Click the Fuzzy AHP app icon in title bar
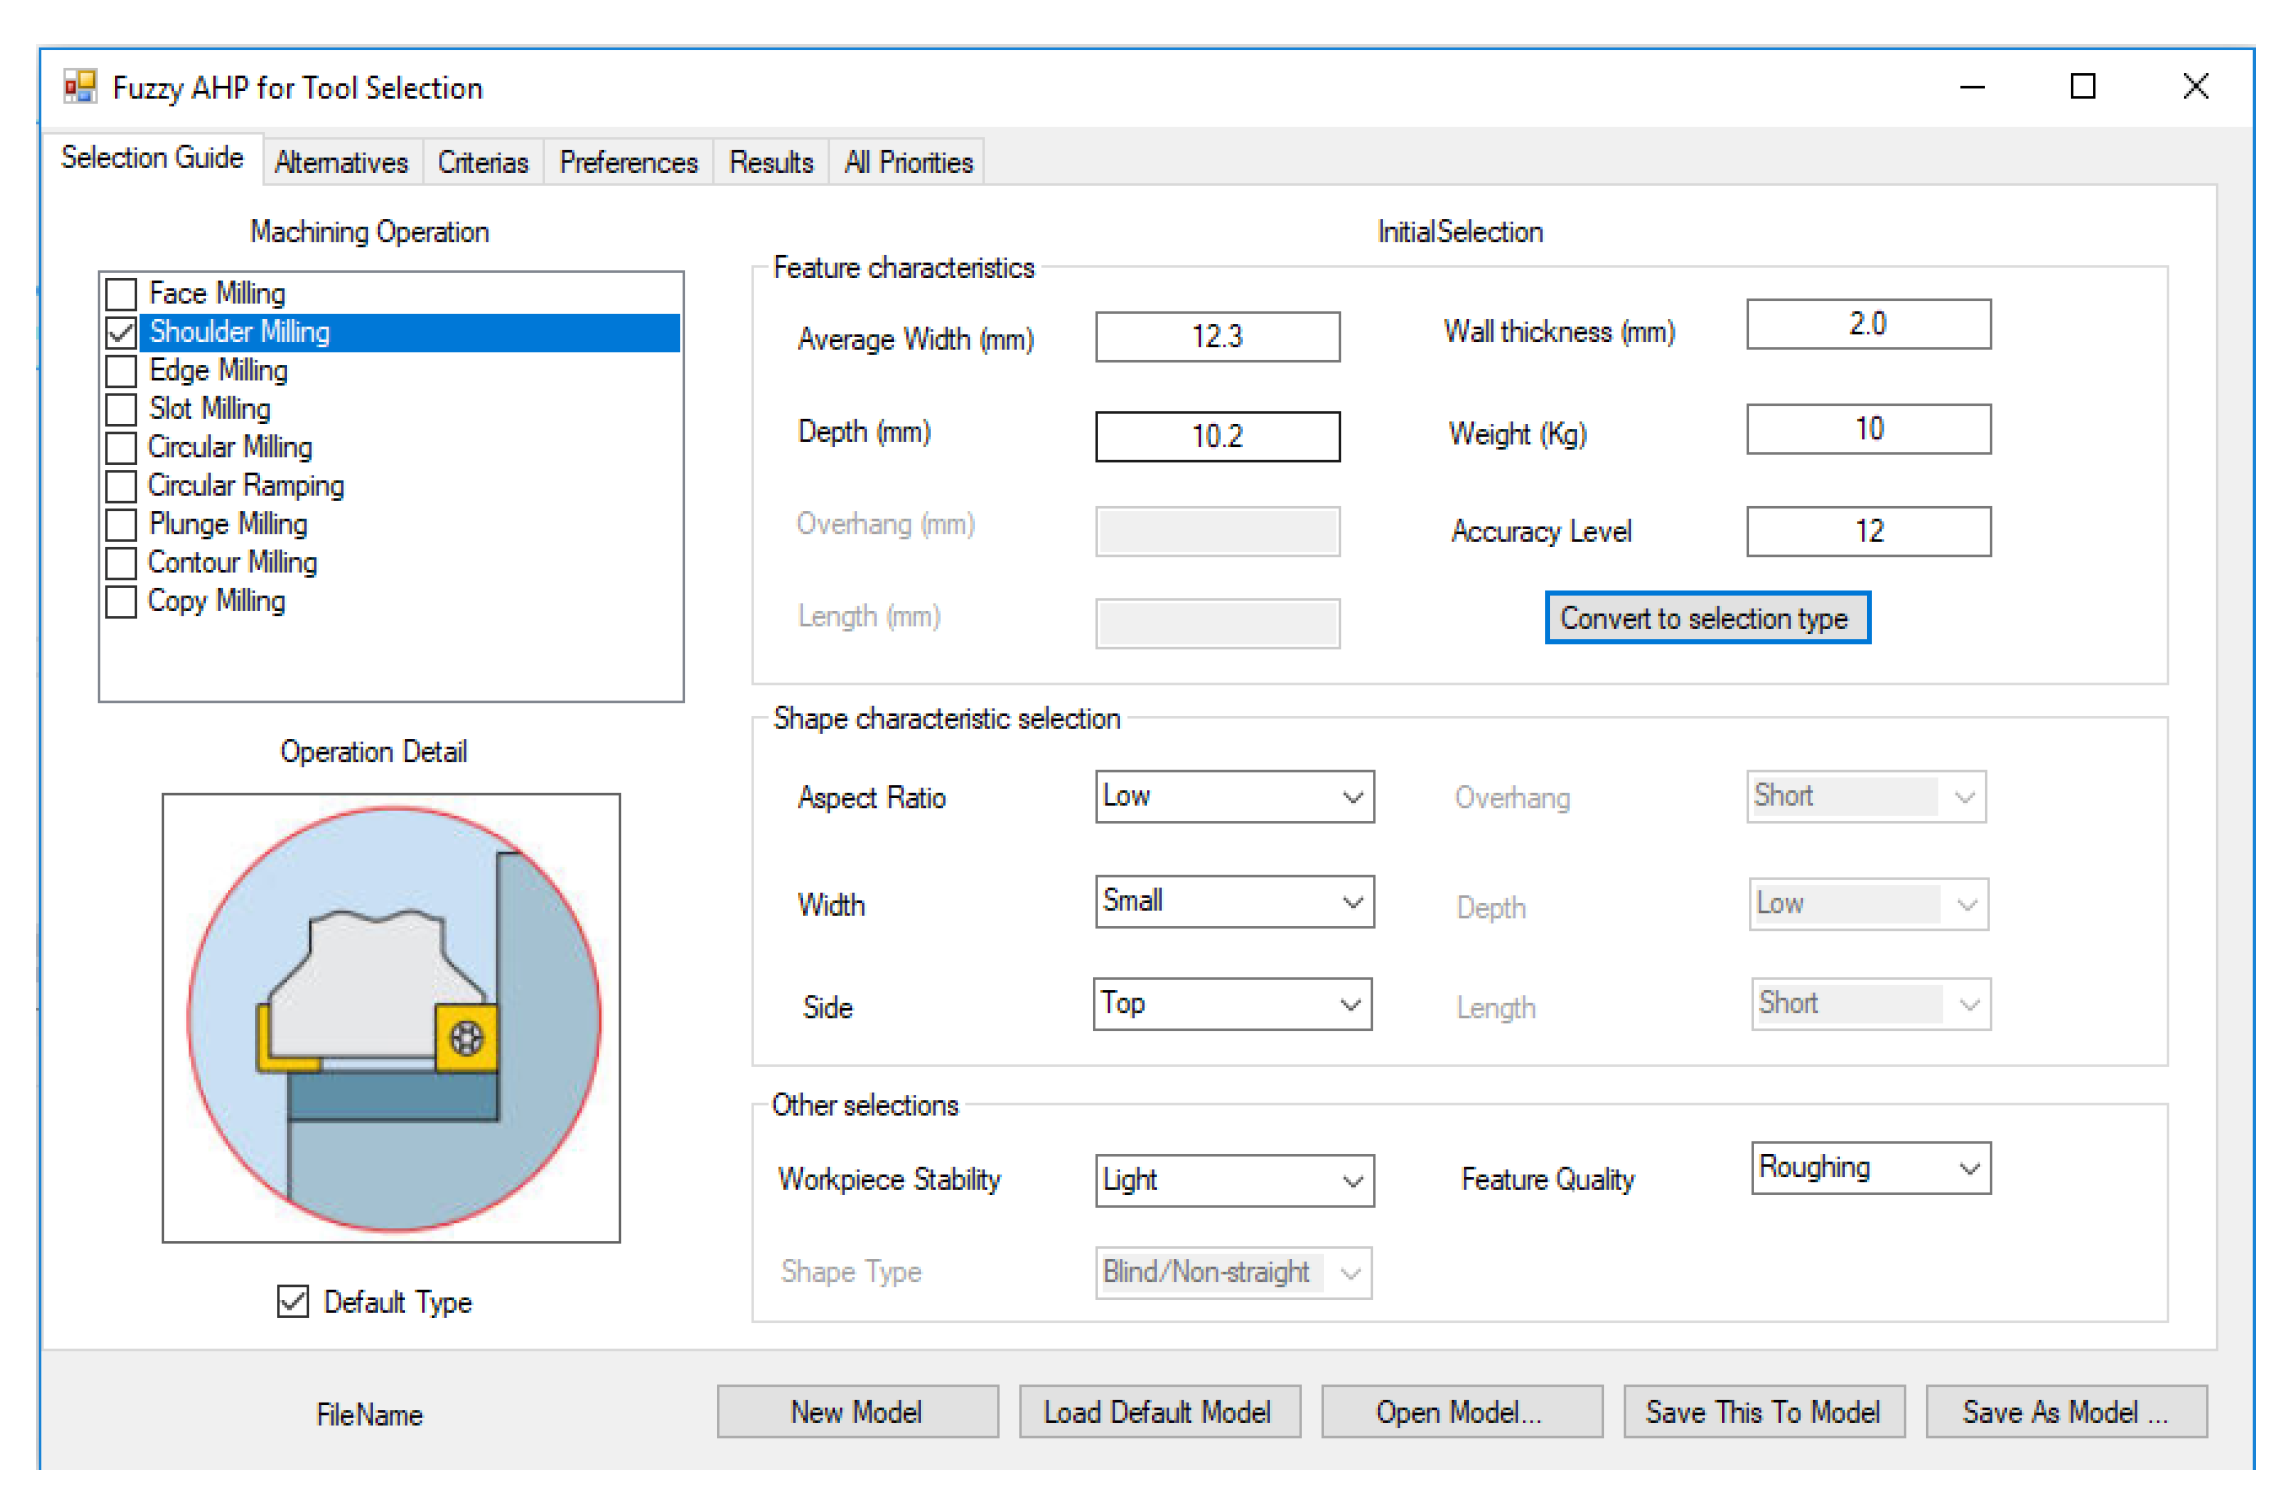 pos(79,87)
